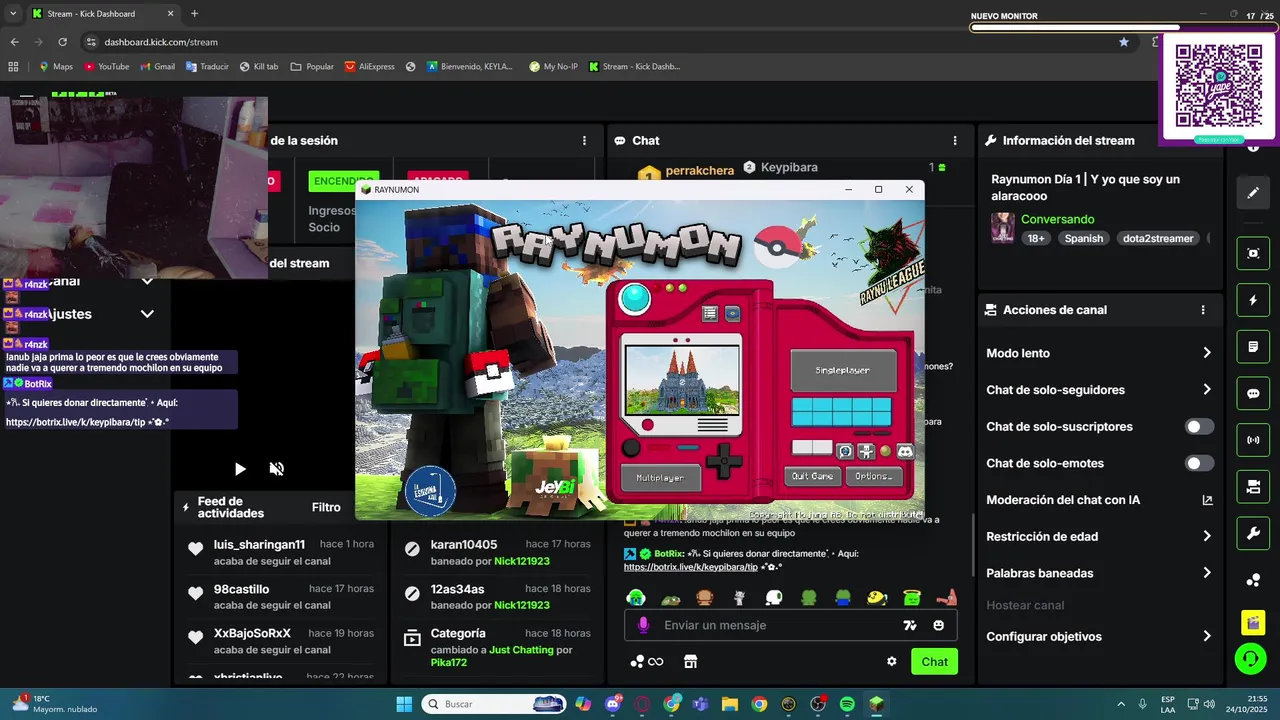Toggle Chat de solo-emotes switch
This screenshot has height=720, width=1280.
point(1199,463)
